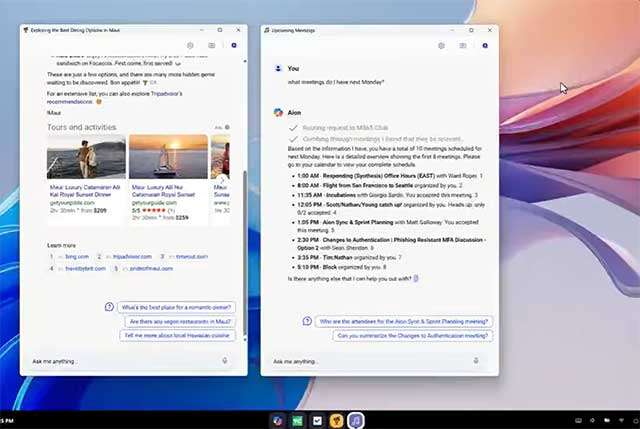Open settings gear in the Maui dining window
The height and width of the screenshot is (429, 640).
190,45
